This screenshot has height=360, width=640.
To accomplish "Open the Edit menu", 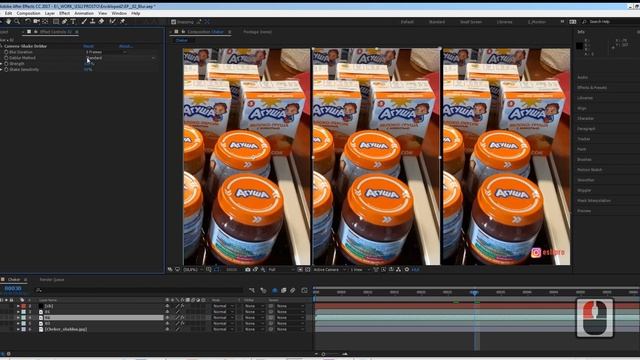I will tap(8, 13).
